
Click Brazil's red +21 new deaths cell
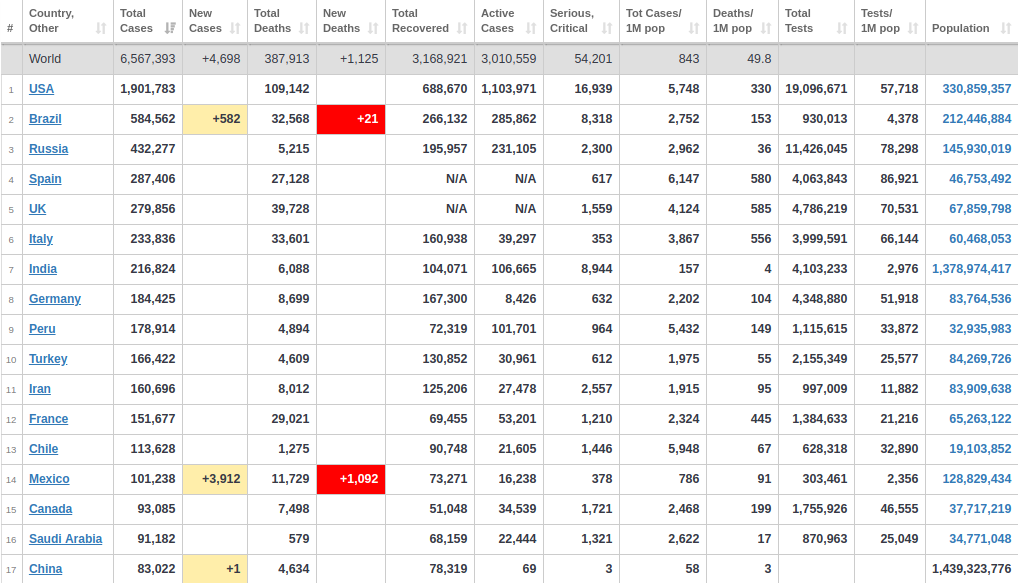pos(351,119)
